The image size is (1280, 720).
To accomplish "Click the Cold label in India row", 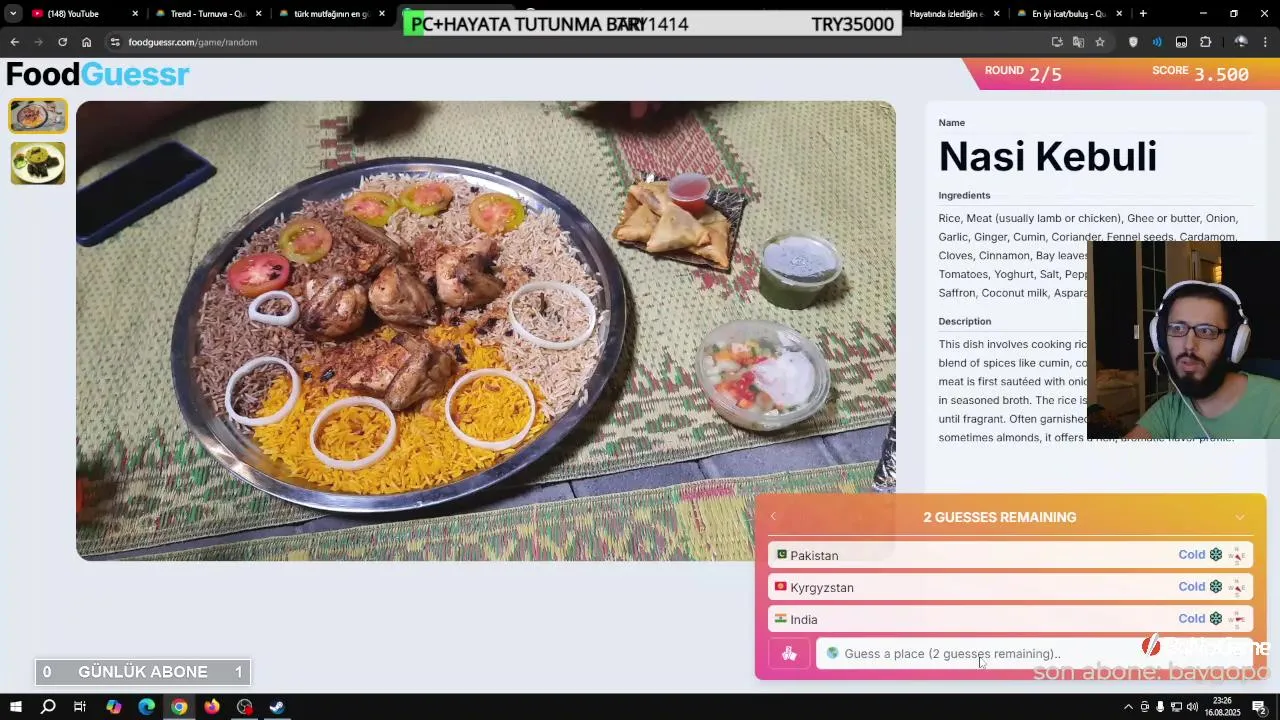I will [1191, 619].
